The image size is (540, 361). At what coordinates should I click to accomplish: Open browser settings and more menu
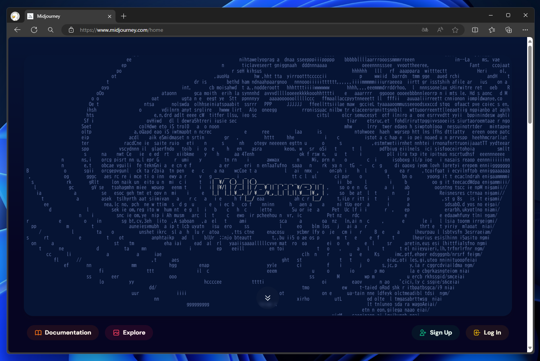525,30
